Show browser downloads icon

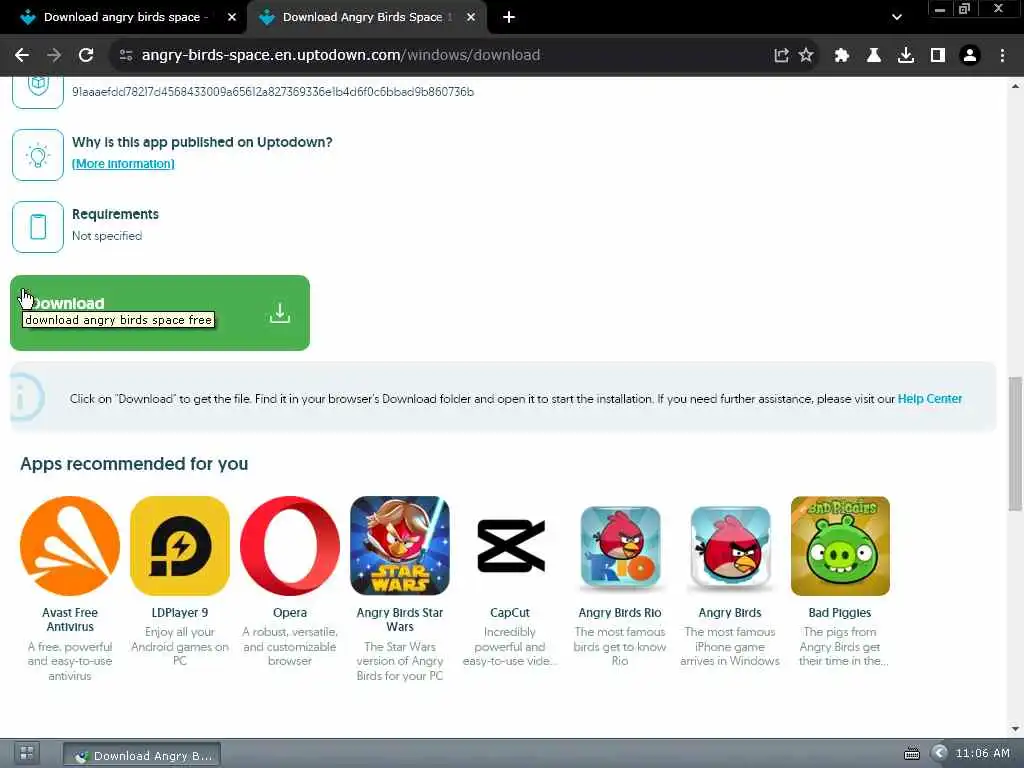point(906,56)
